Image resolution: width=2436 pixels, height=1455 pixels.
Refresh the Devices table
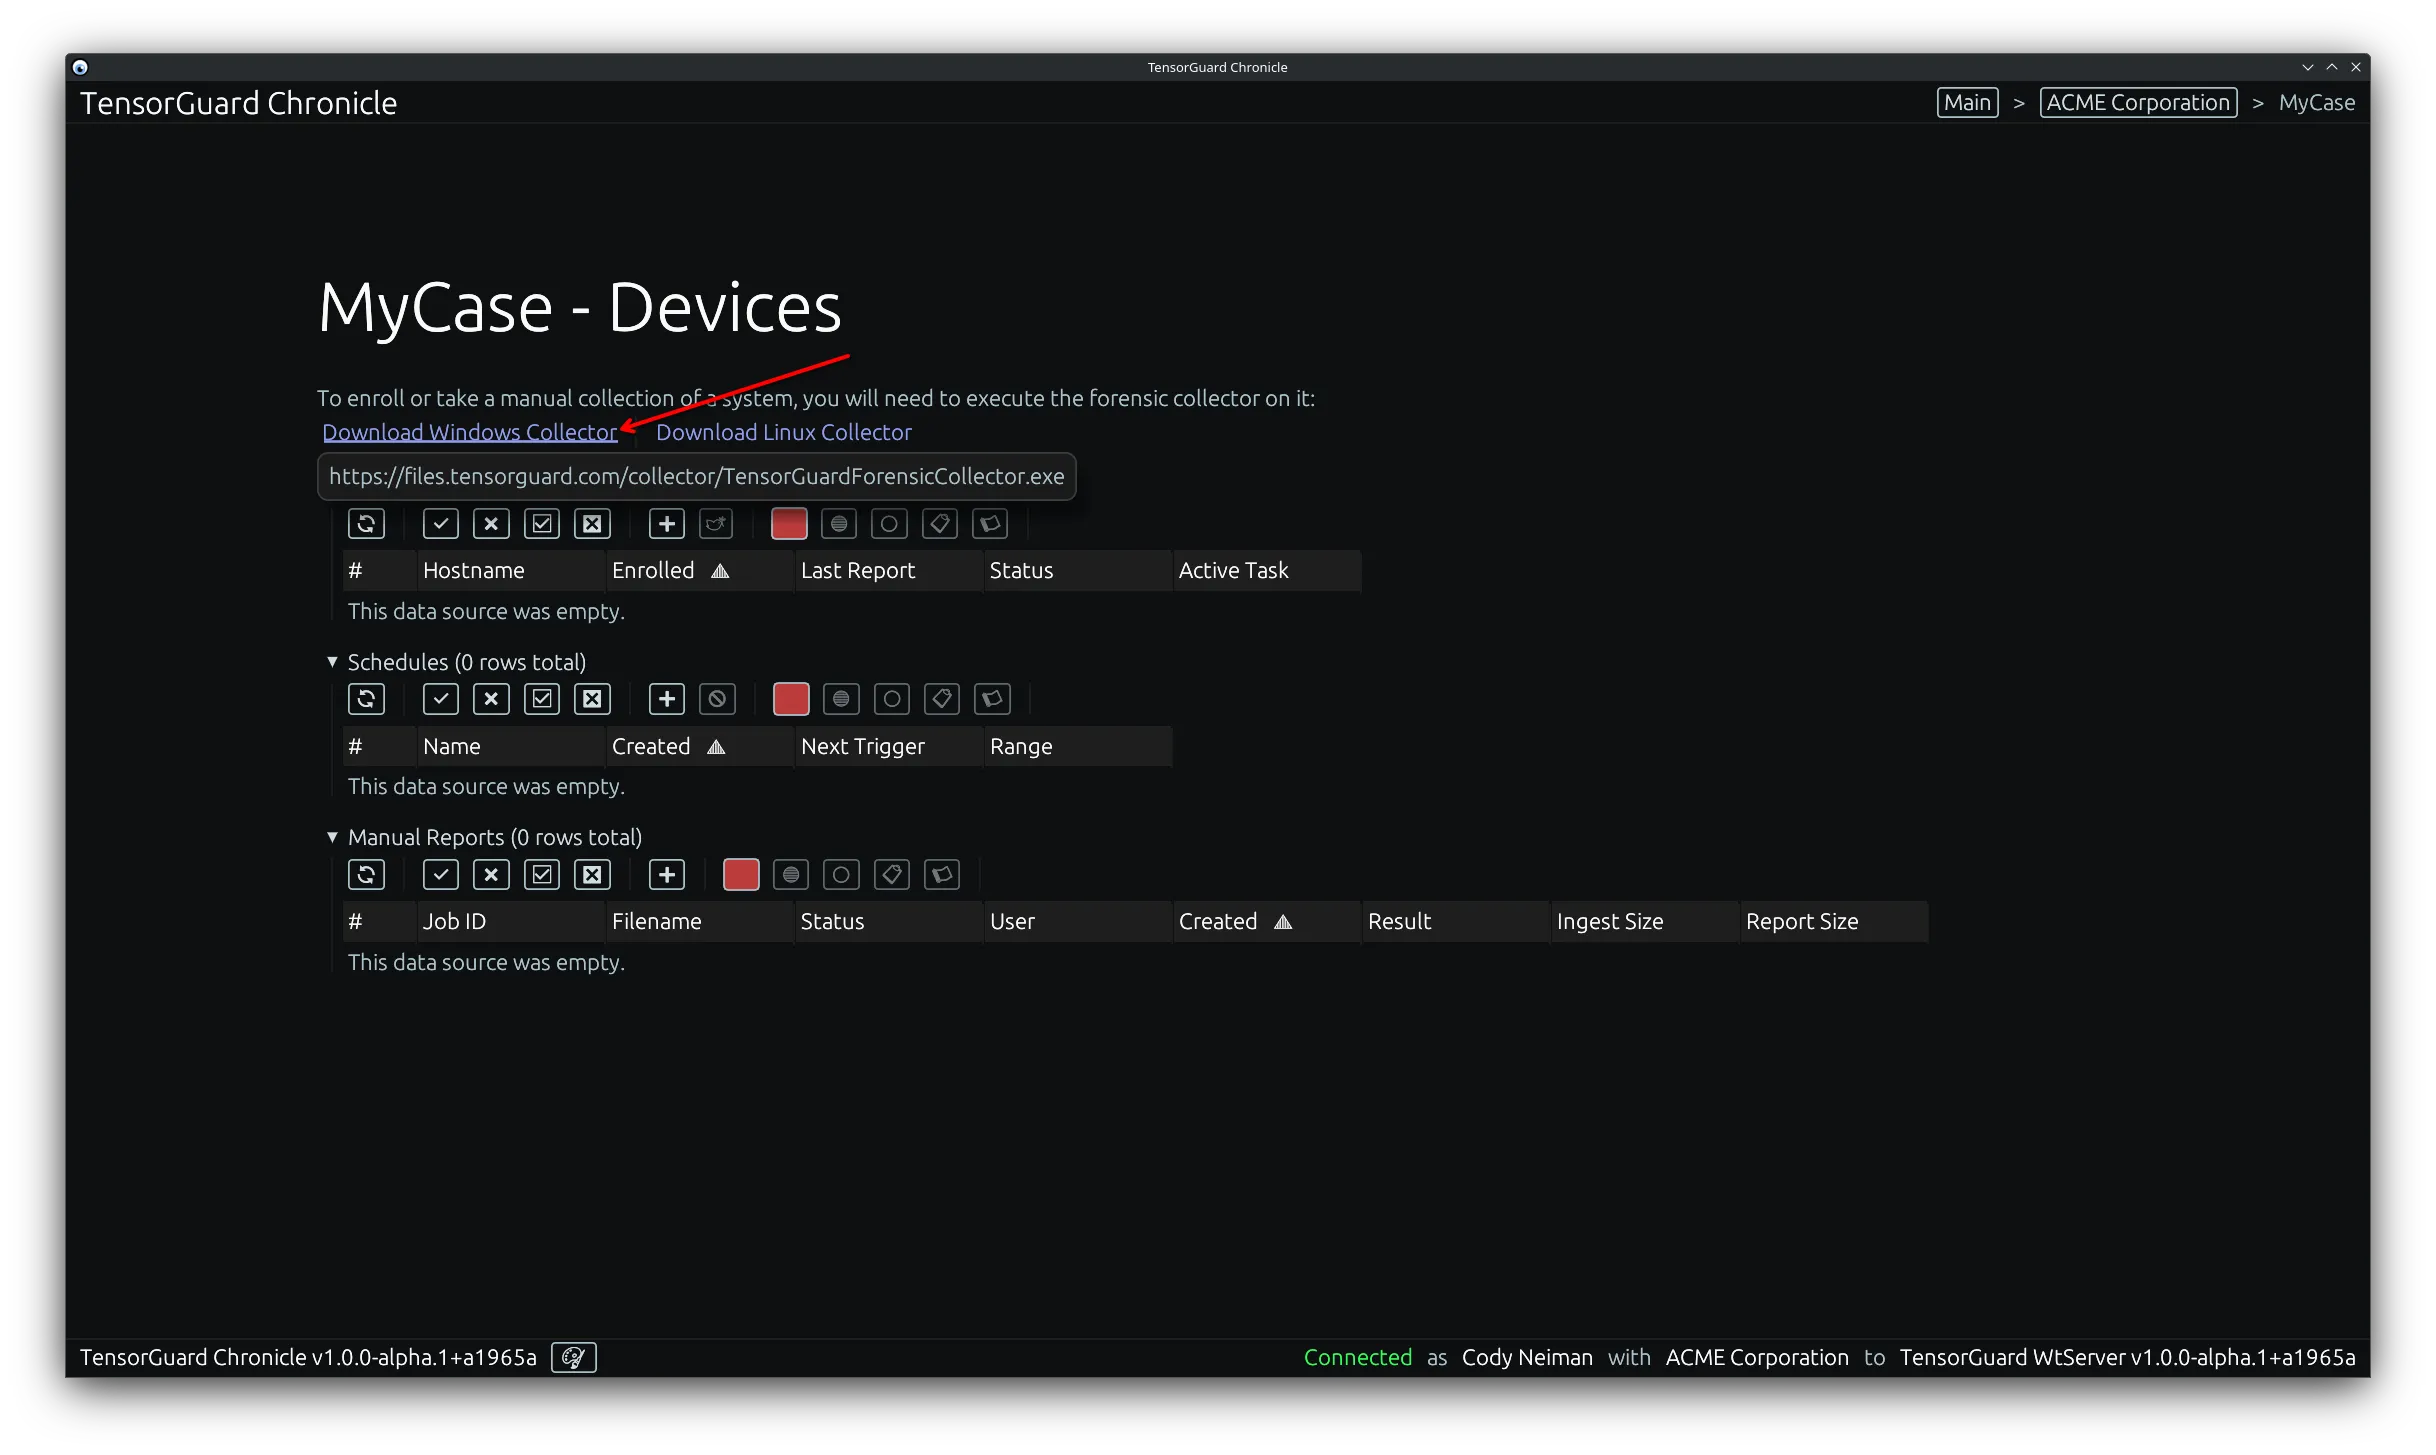coord(366,523)
